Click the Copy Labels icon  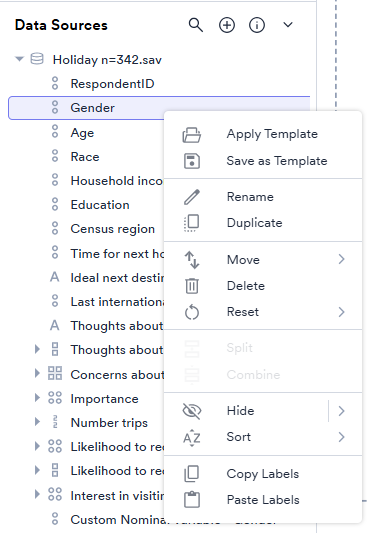pyautogui.click(x=192, y=474)
